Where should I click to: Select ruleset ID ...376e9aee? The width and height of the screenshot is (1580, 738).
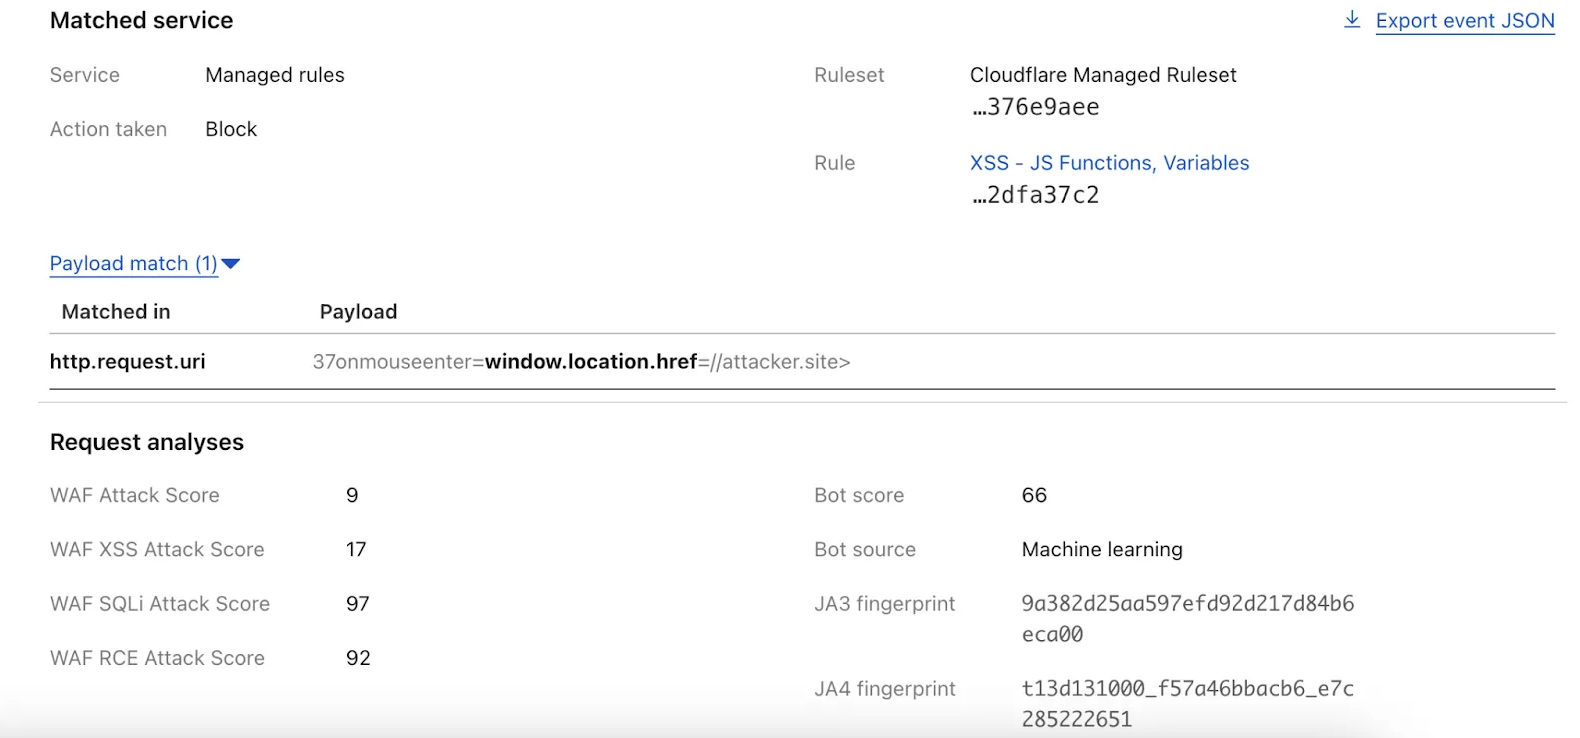coord(1035,107)
